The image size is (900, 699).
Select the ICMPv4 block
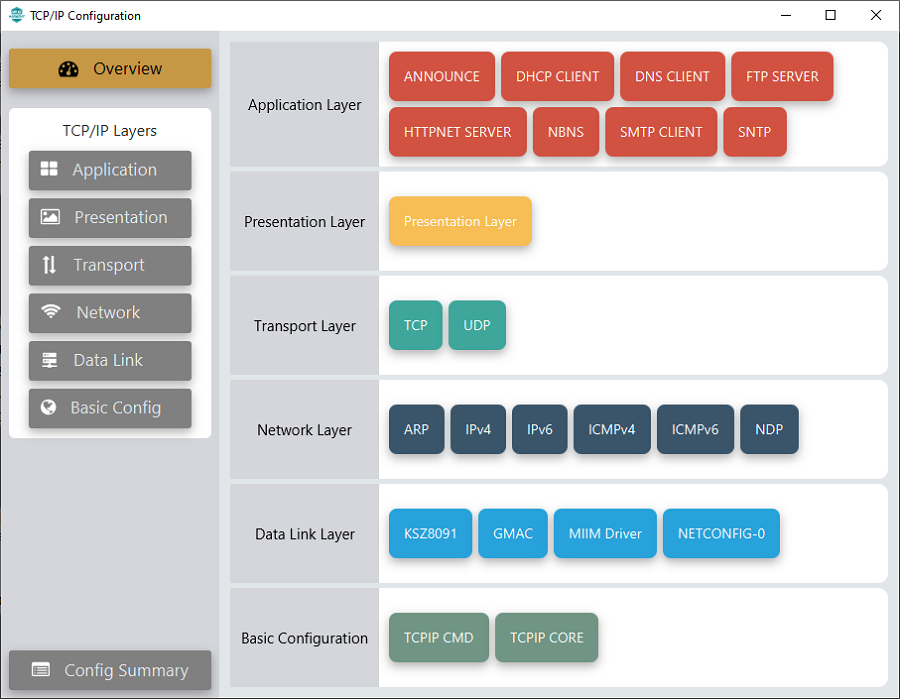(x=611, y=429)
